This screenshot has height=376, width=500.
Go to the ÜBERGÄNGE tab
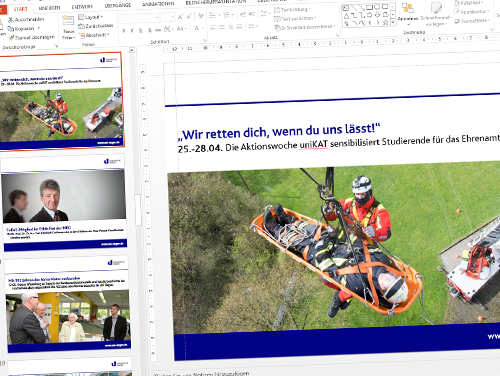117,5
